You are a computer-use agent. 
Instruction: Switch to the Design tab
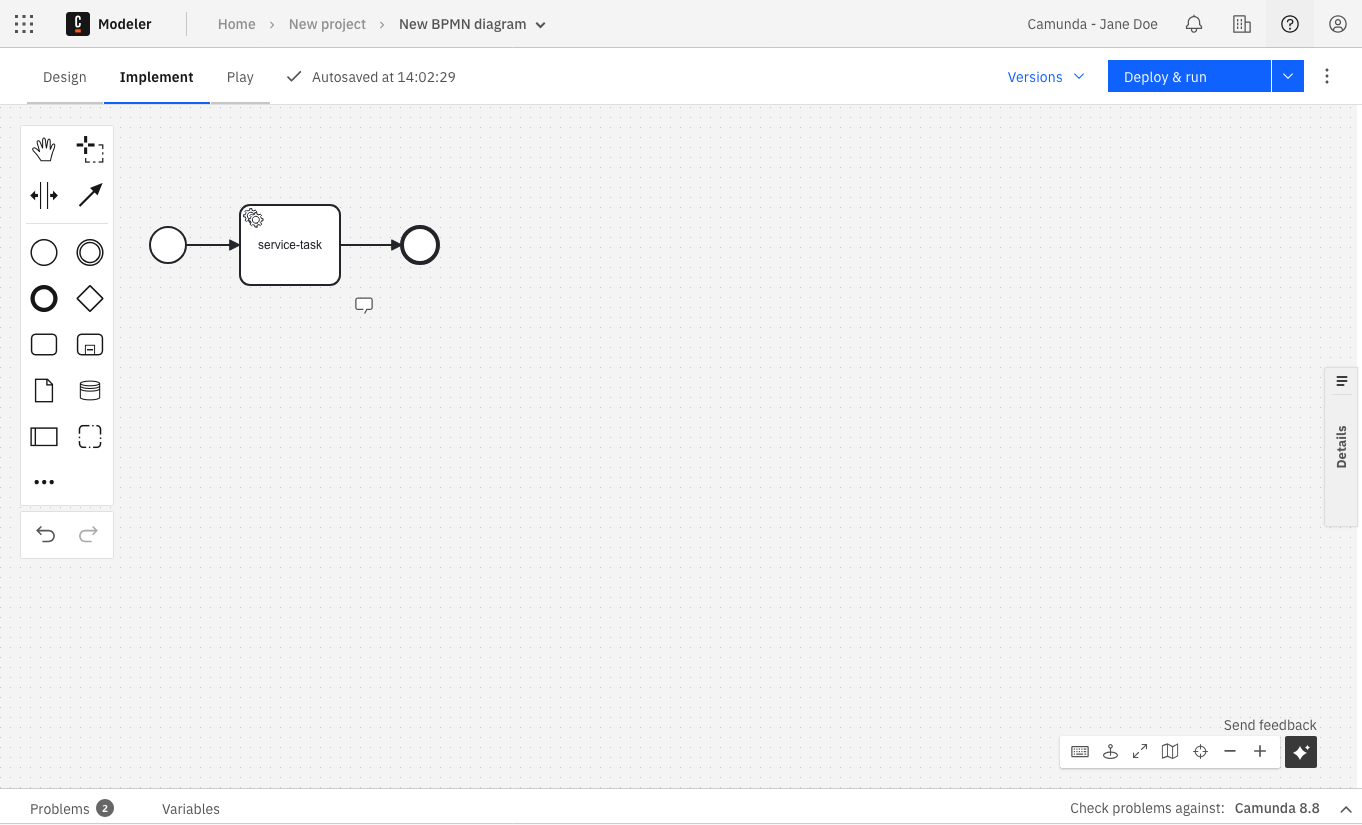tap(64, 76)
